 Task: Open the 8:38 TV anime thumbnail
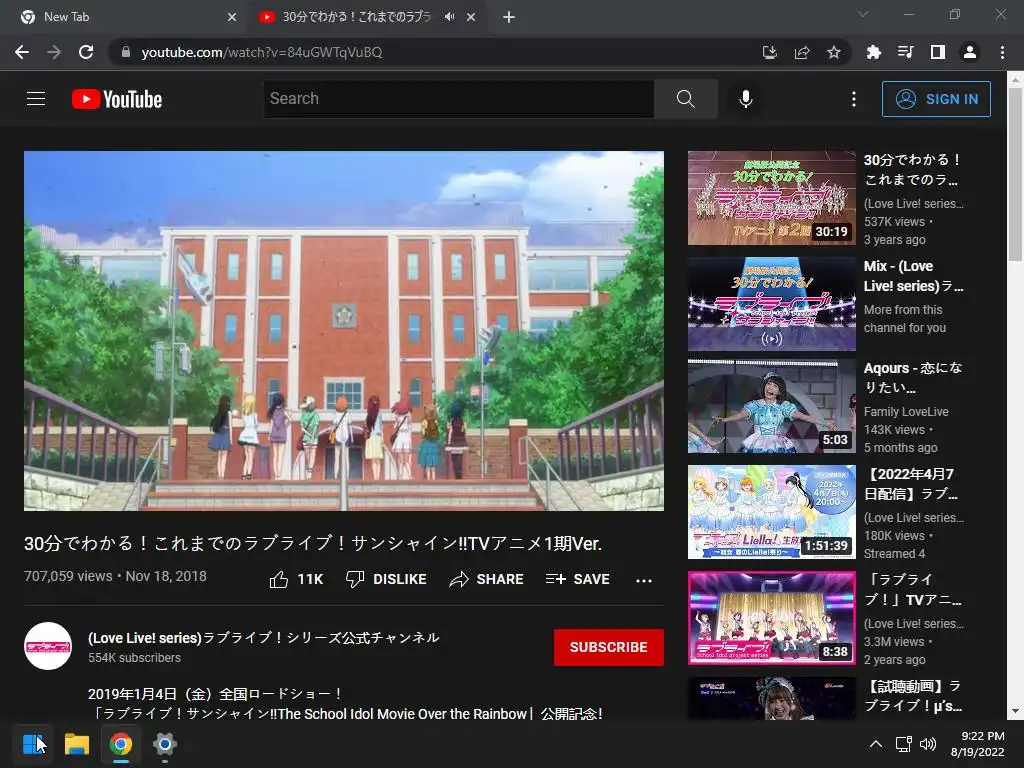coord(771,618)
